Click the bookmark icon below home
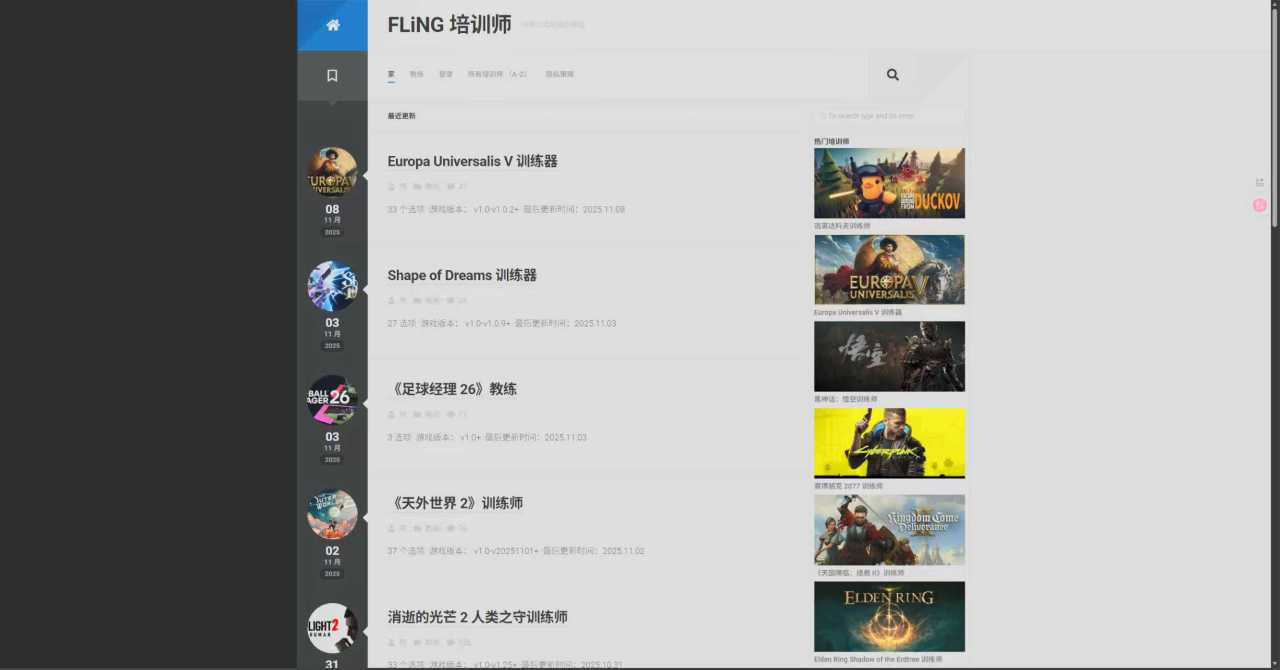 (x=333, y=75)
